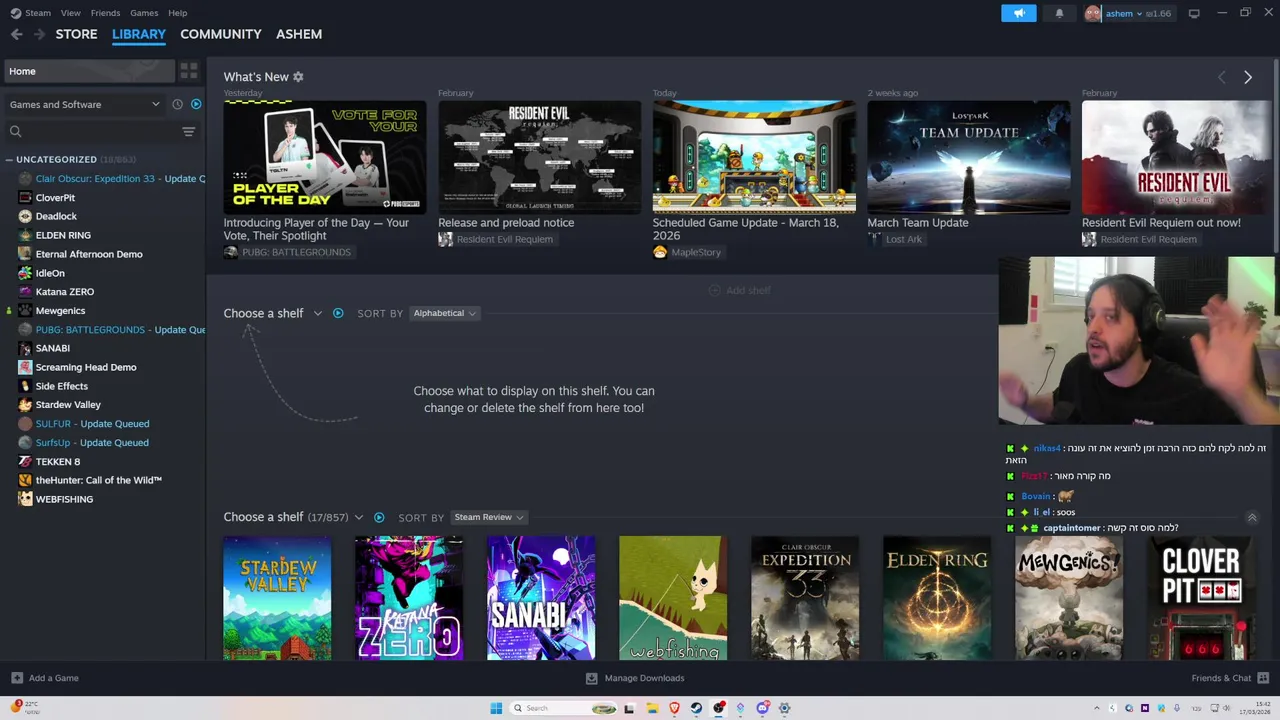Click the CloverPit icon in the game list
1280x720 pixels.
coord(25,198)
